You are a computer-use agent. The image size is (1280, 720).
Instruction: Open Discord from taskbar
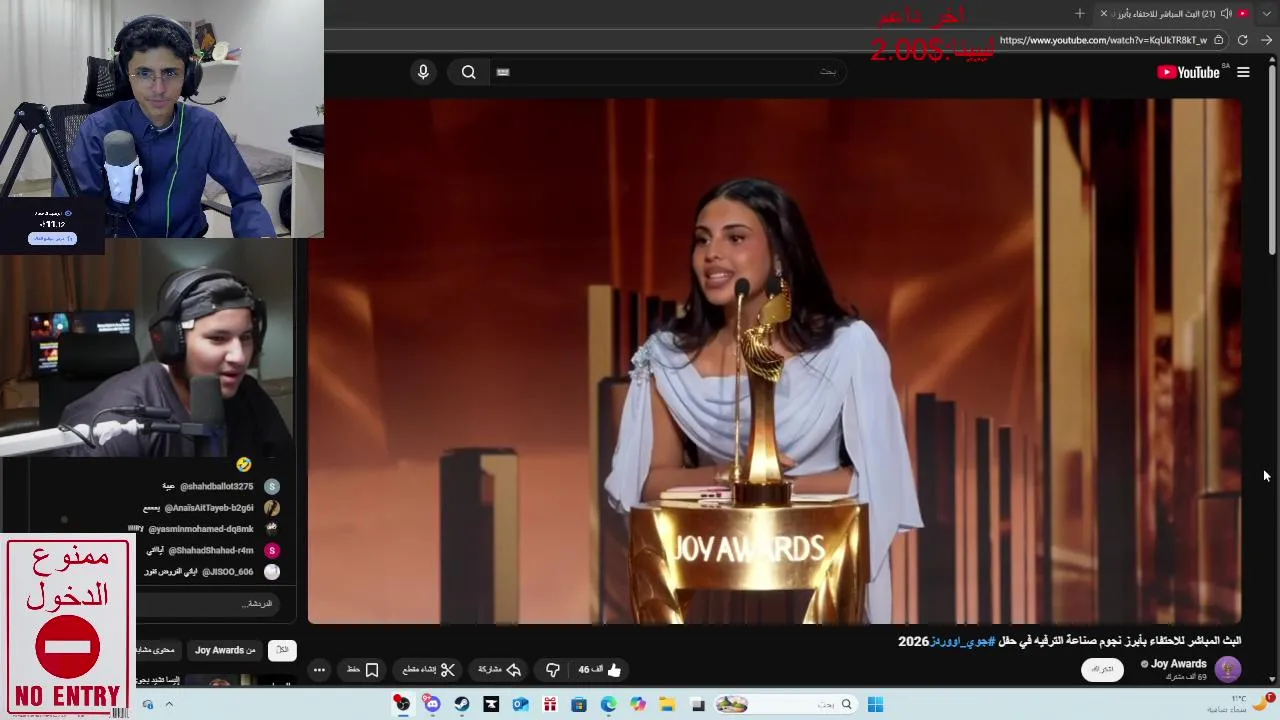pyautogui.click(x=432, y=704)
